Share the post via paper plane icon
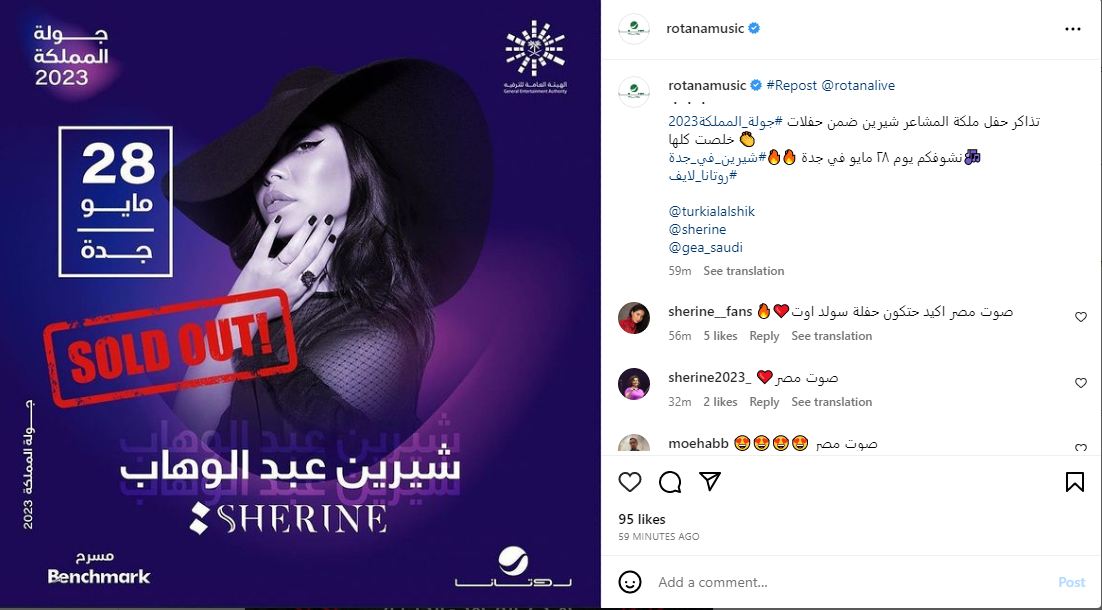The height and width of the screenshot is (610, 1102). pos(711,481)
